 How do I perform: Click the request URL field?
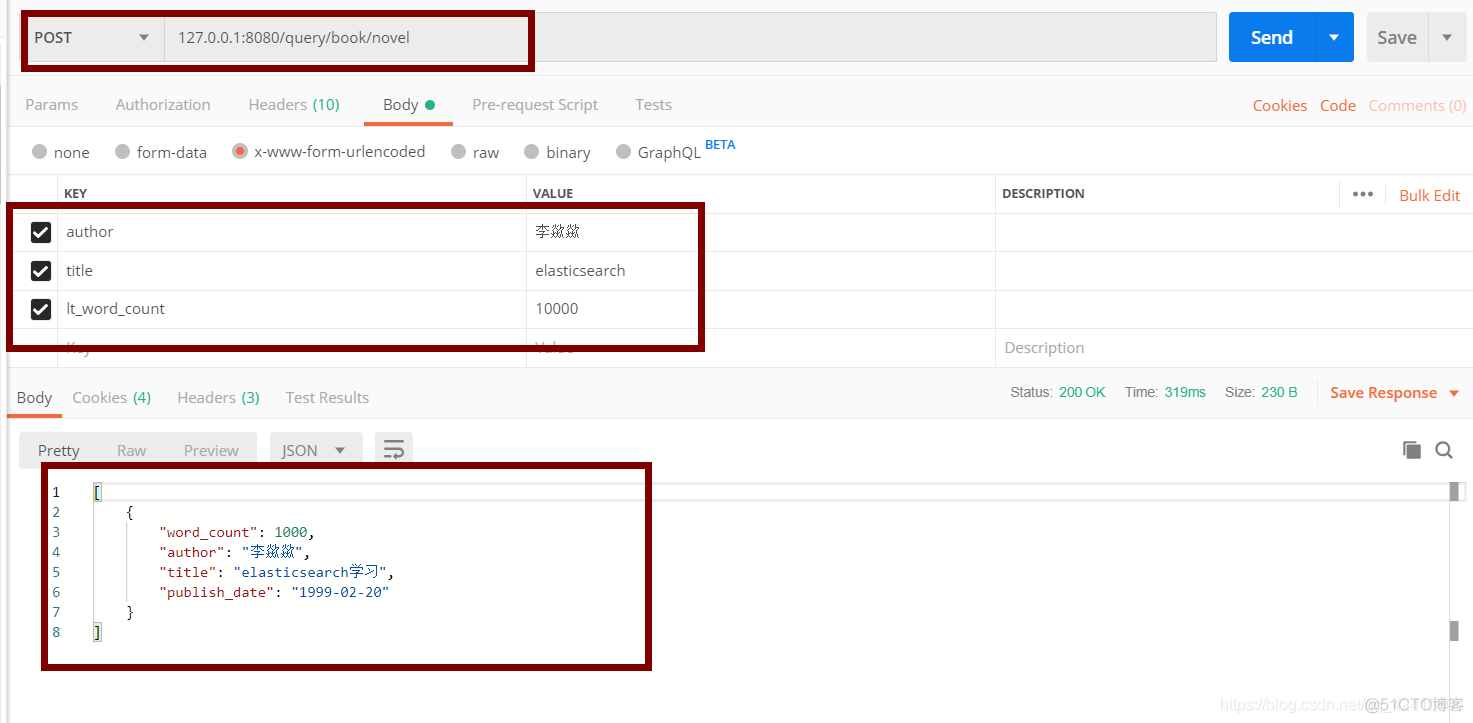point(690,38)
